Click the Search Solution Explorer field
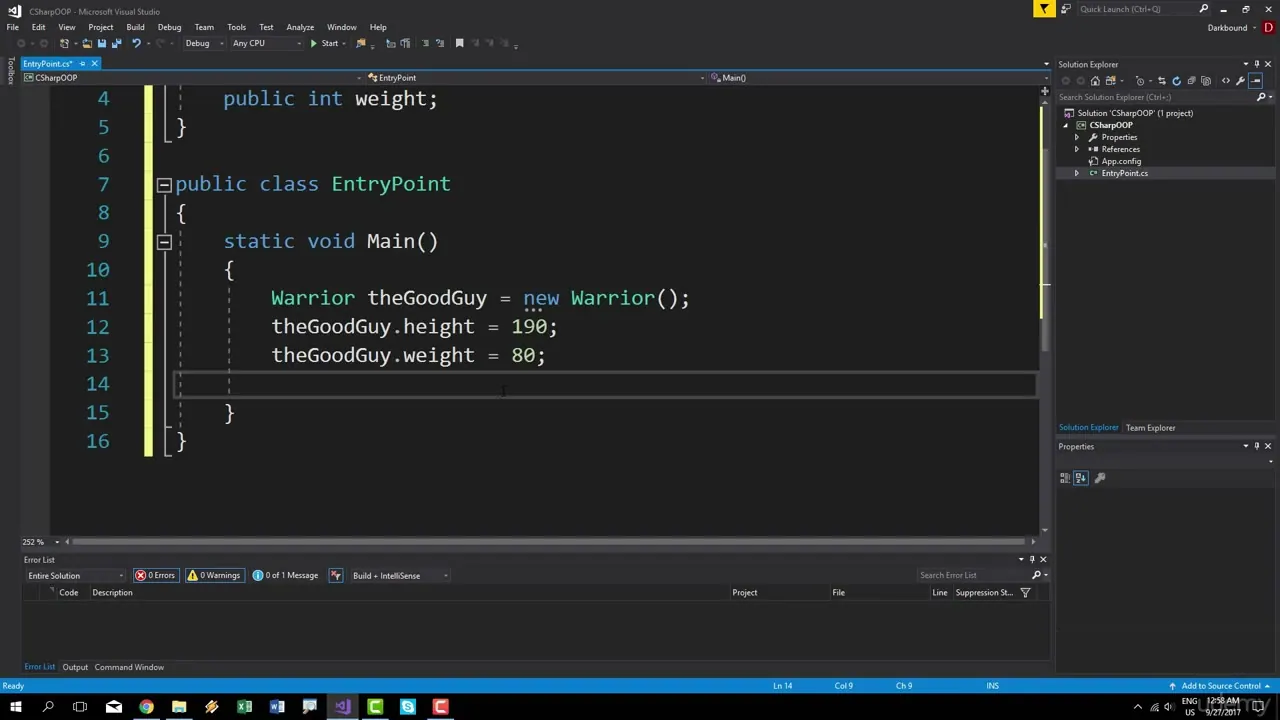This screenshot has width=1280, height=720. [x=1156, y=97]
